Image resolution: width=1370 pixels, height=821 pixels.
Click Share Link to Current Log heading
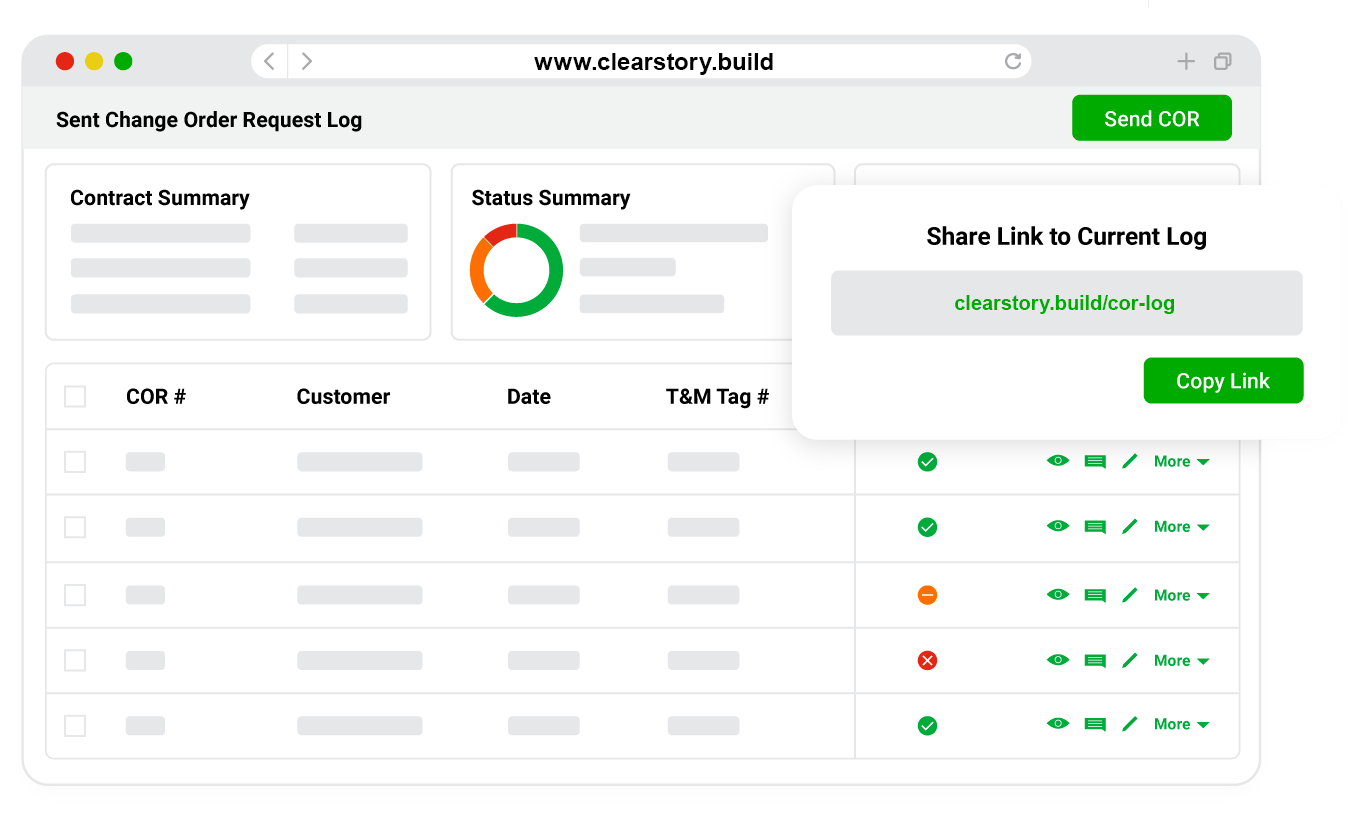click(x=1067, y=237)
